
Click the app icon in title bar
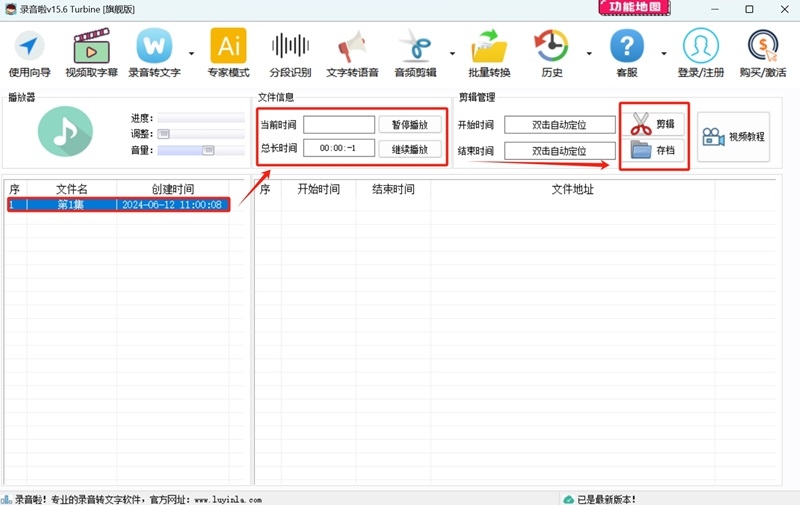coord(11,9)
